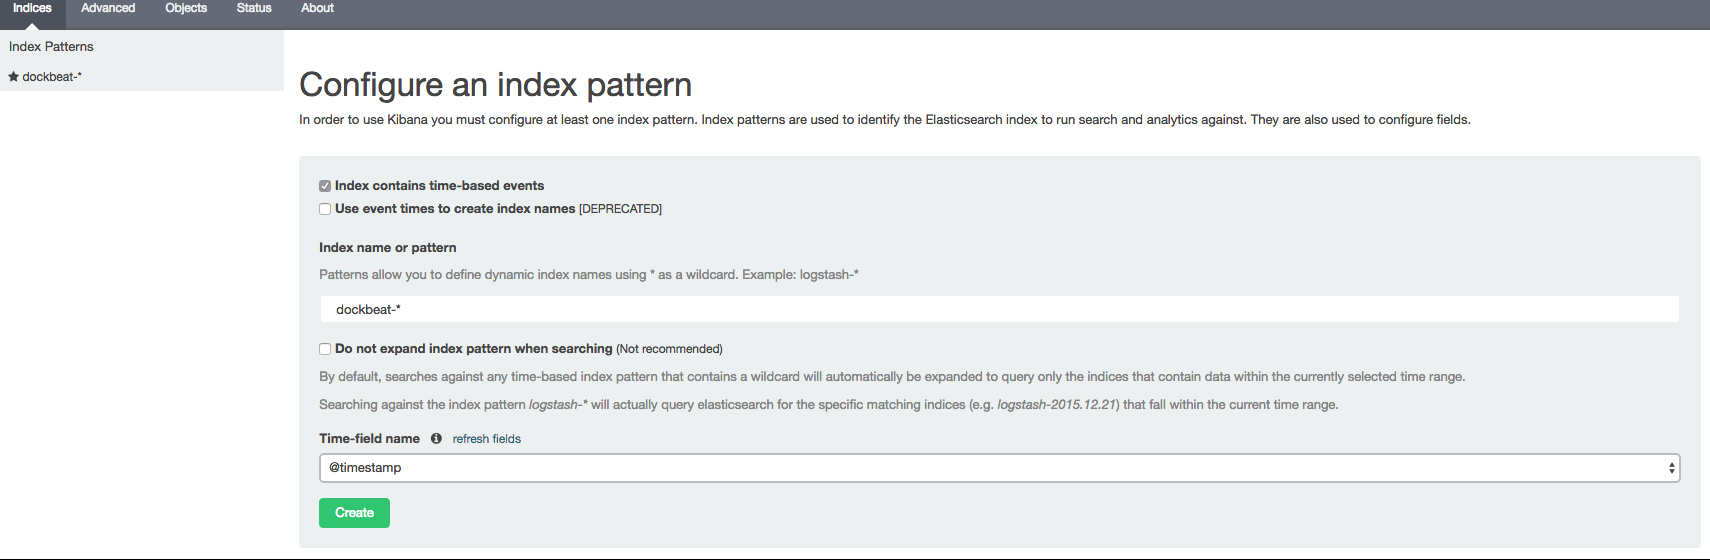The image size is (1710, 560).
Task: Open the Status tab
Action: click(254, 8)
